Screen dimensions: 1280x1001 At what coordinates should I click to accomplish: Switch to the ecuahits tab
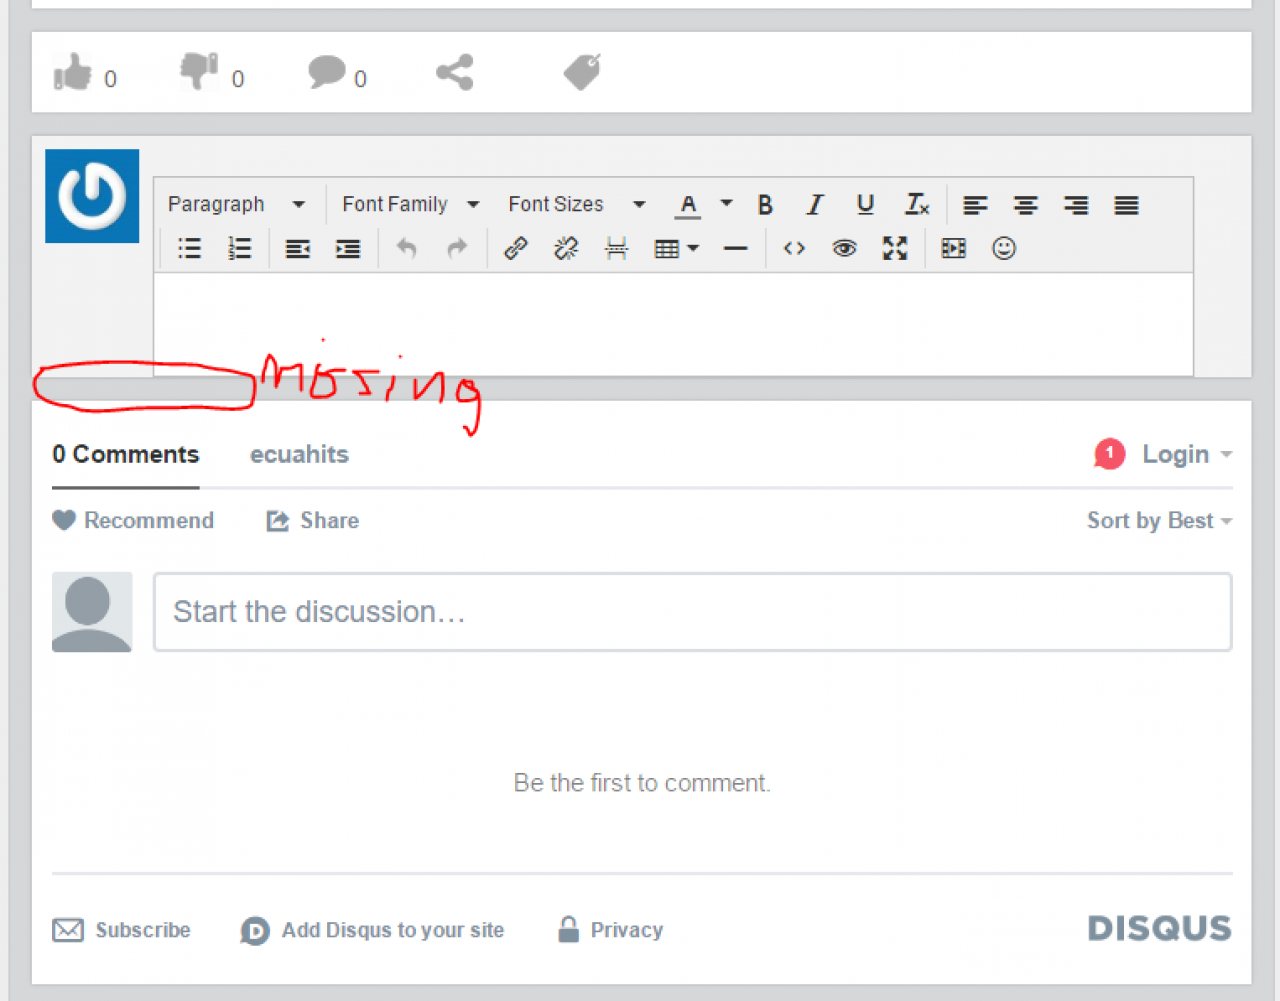click(299, 455)
